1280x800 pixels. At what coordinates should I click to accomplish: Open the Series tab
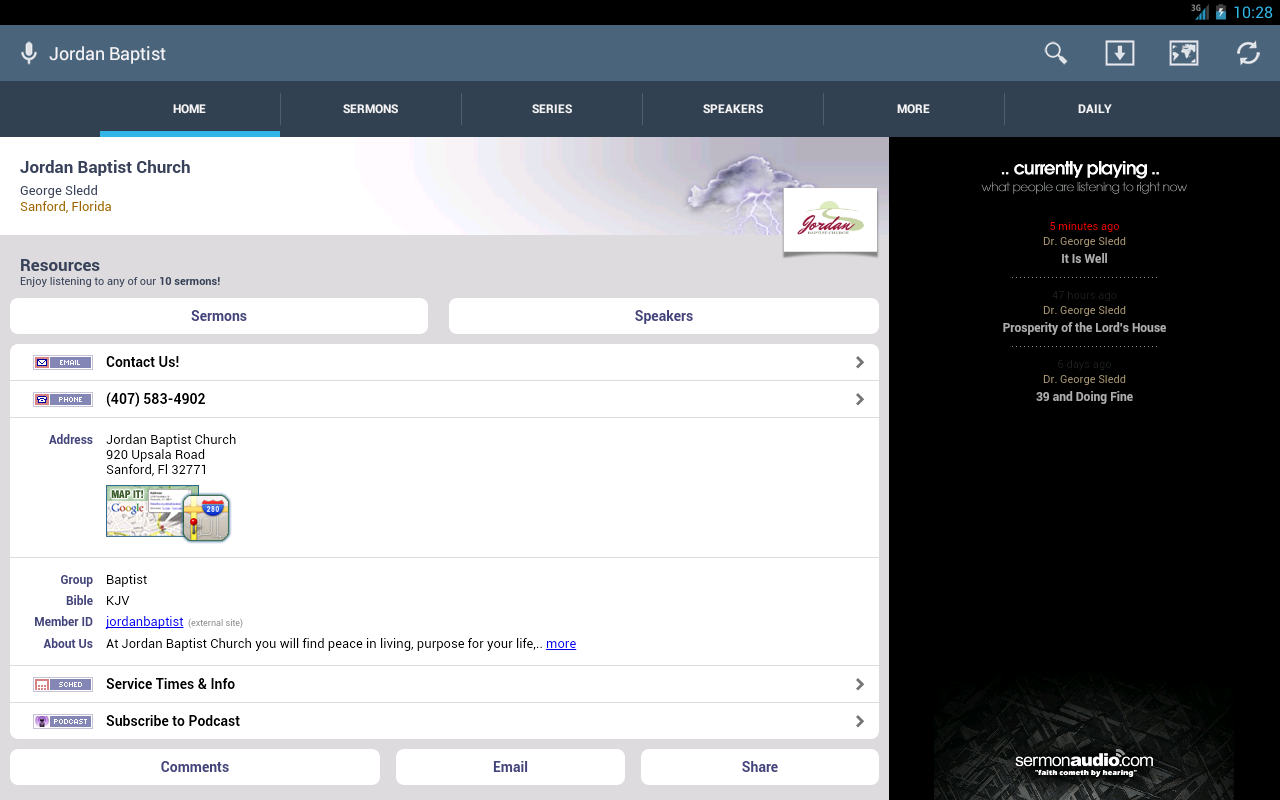click(552, 109)
